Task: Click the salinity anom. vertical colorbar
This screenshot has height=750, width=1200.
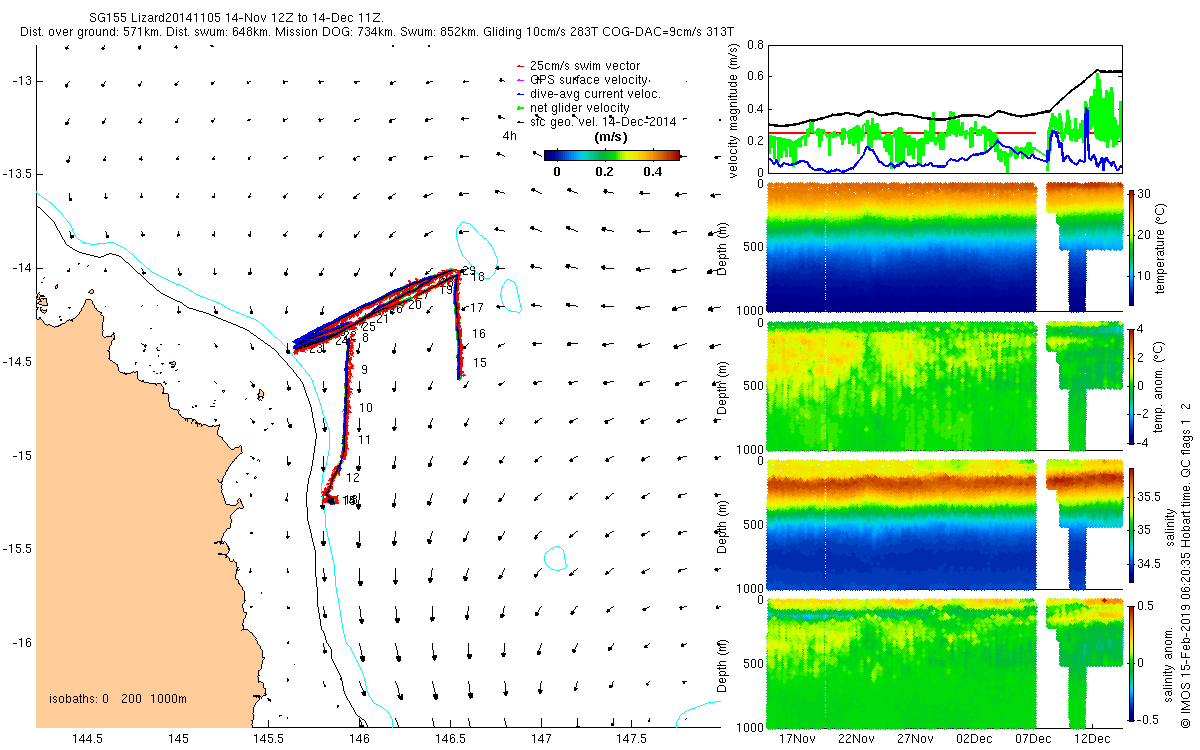Action: 1131,662
